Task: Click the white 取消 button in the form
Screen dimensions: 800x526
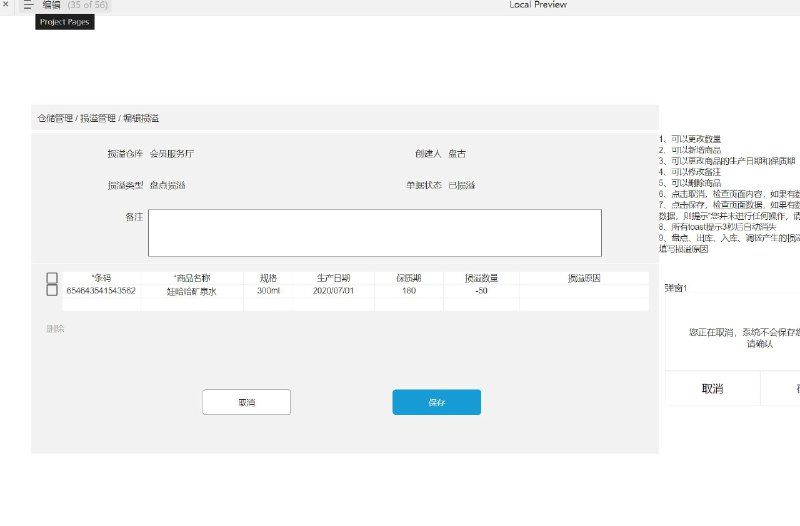Action: [246, 402]
